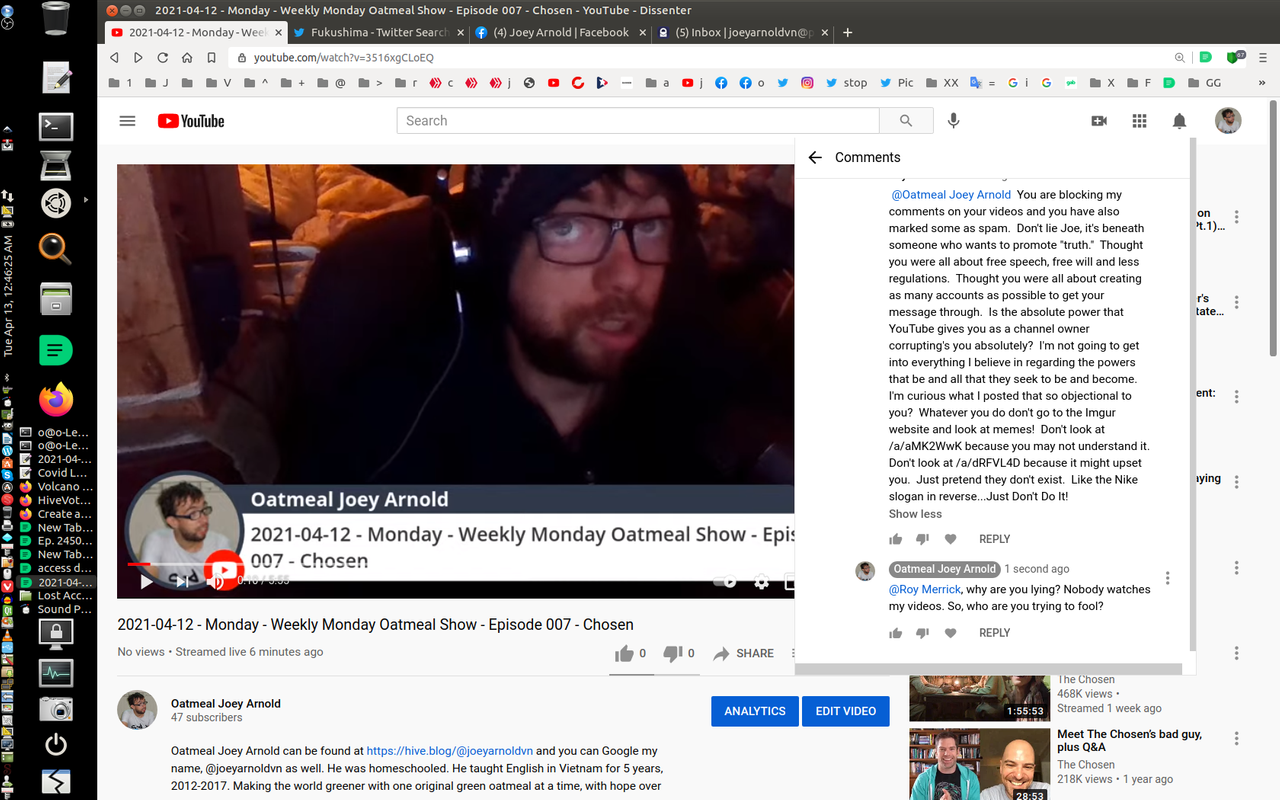The image size is (1280, 800).
Task: Reload the page in browser toolbar
Action: click(163, 58)
